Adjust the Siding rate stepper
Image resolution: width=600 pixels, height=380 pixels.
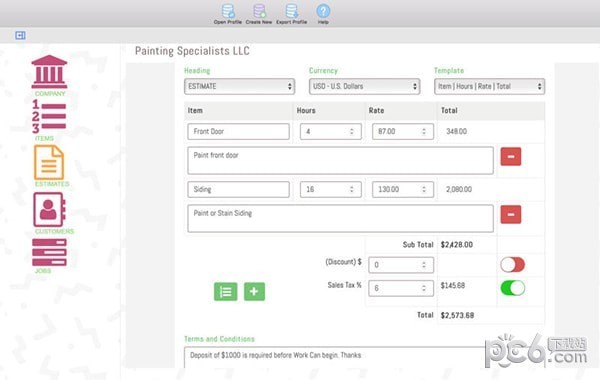(x=424, y=189)
